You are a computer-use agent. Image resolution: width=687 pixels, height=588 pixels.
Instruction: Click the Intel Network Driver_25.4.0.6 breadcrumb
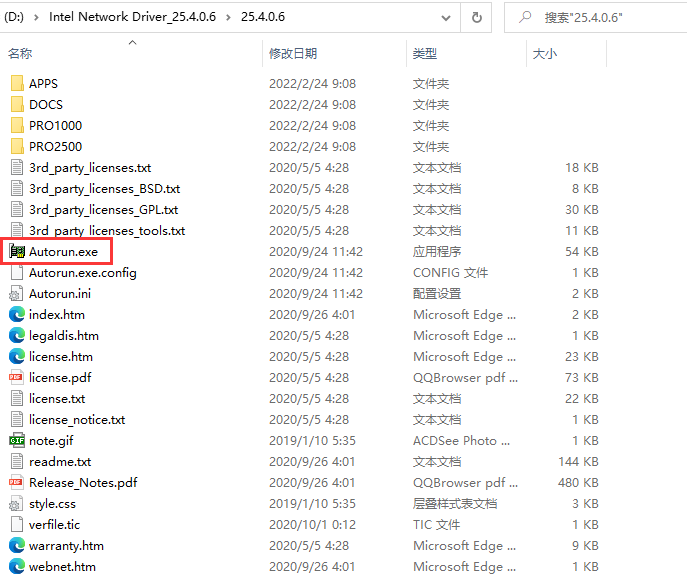133,18
